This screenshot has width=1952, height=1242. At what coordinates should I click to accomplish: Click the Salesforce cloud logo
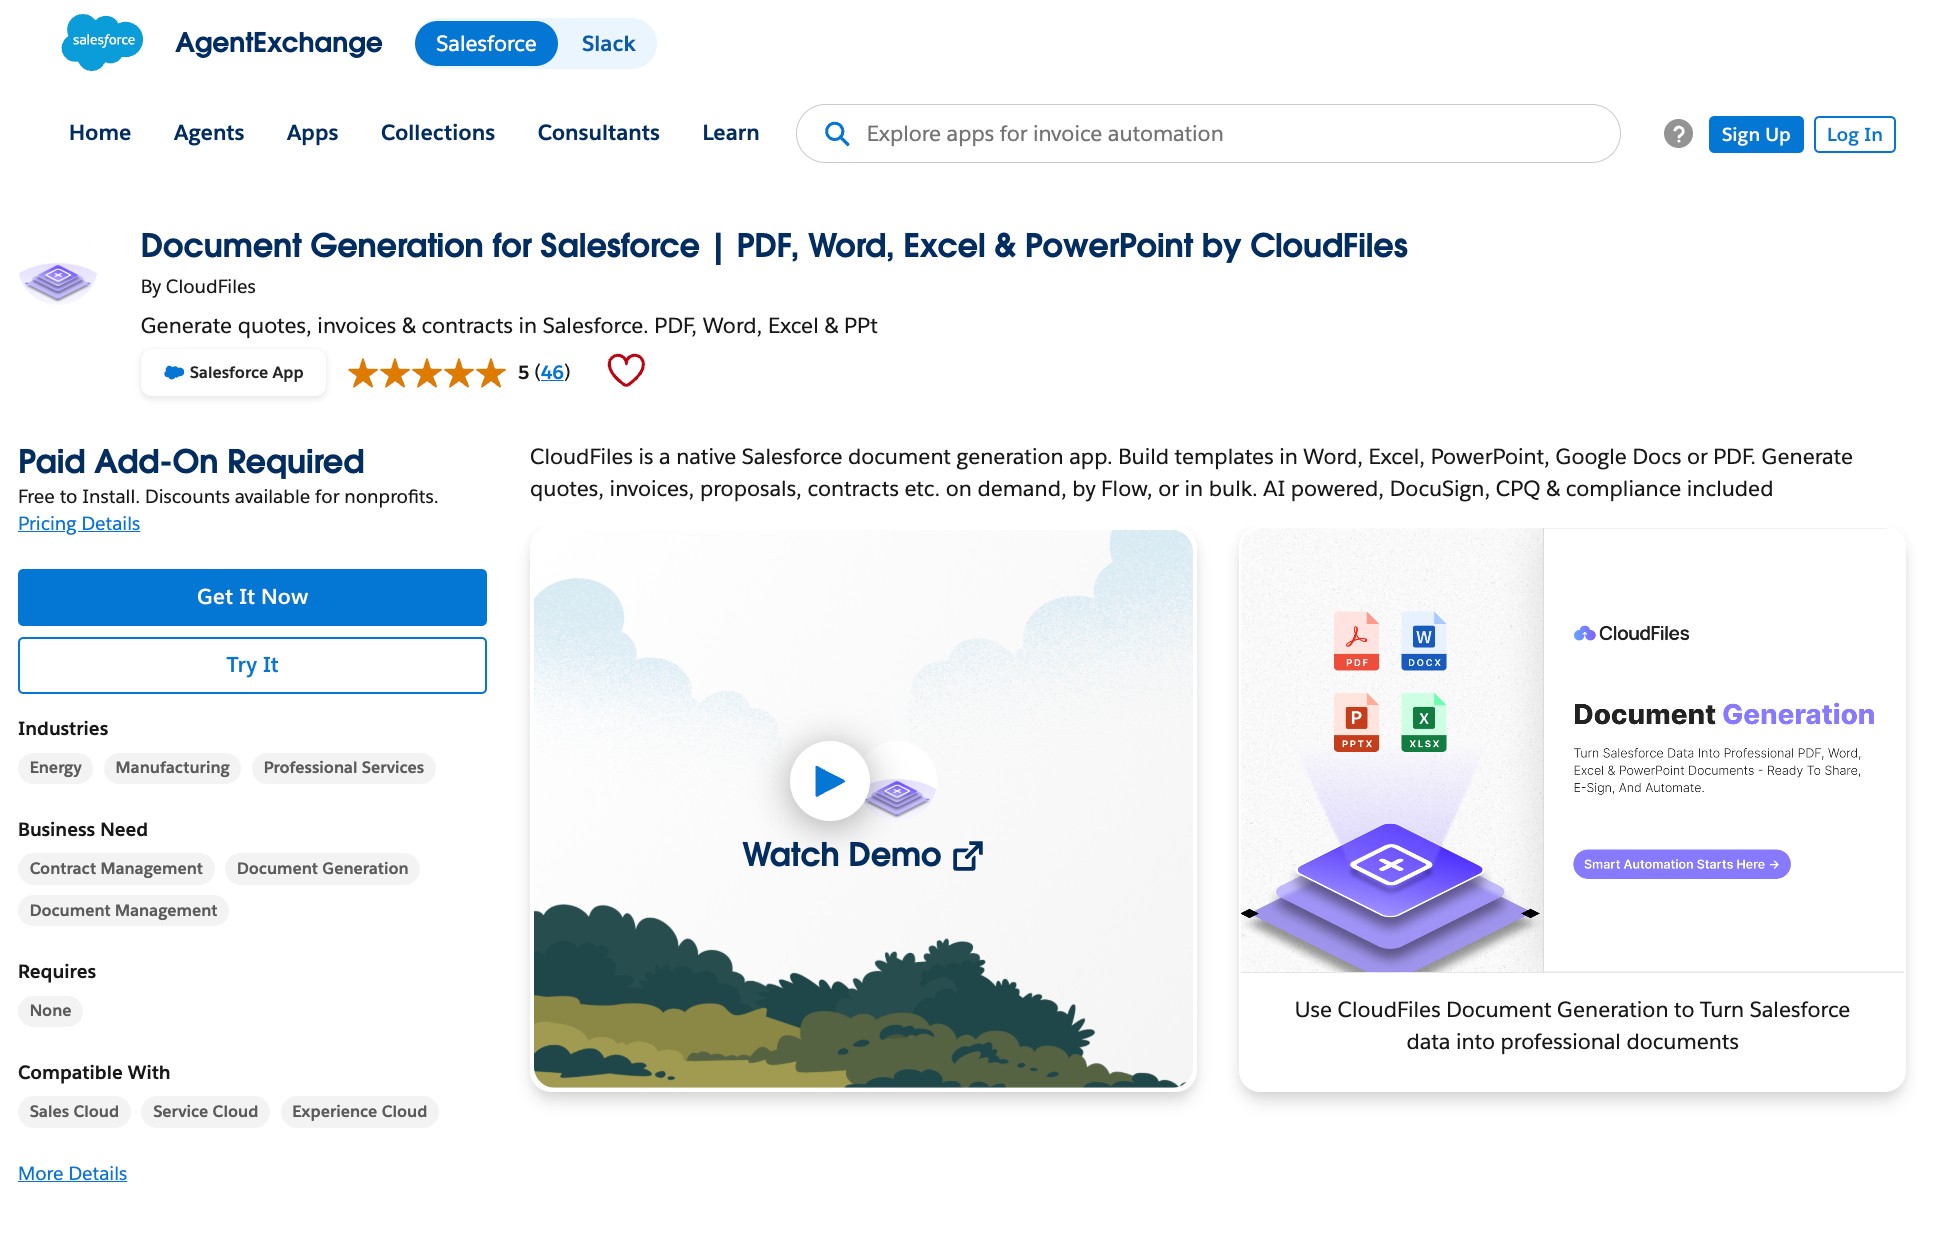click(x=102, y=42)
